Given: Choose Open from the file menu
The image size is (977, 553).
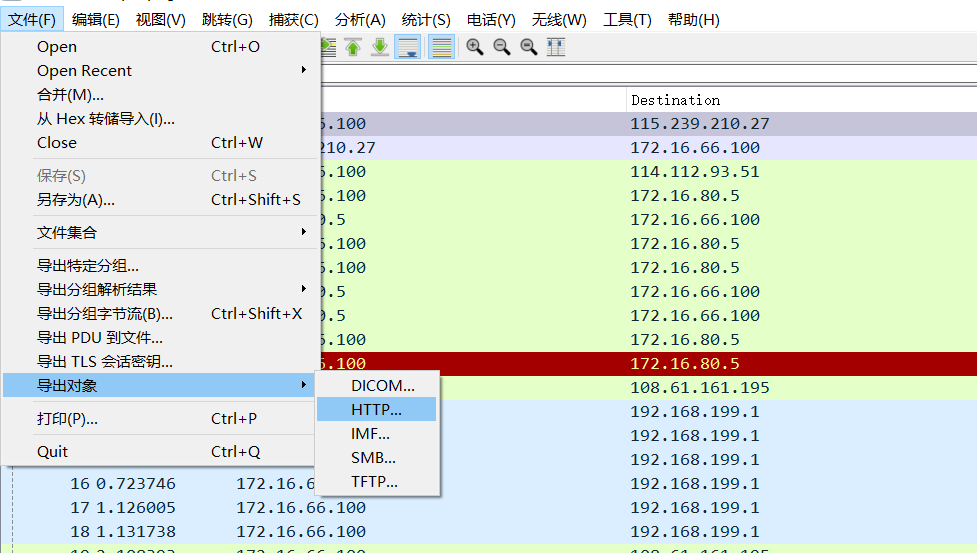Looking at the screenshot, I should pos(160,47).
